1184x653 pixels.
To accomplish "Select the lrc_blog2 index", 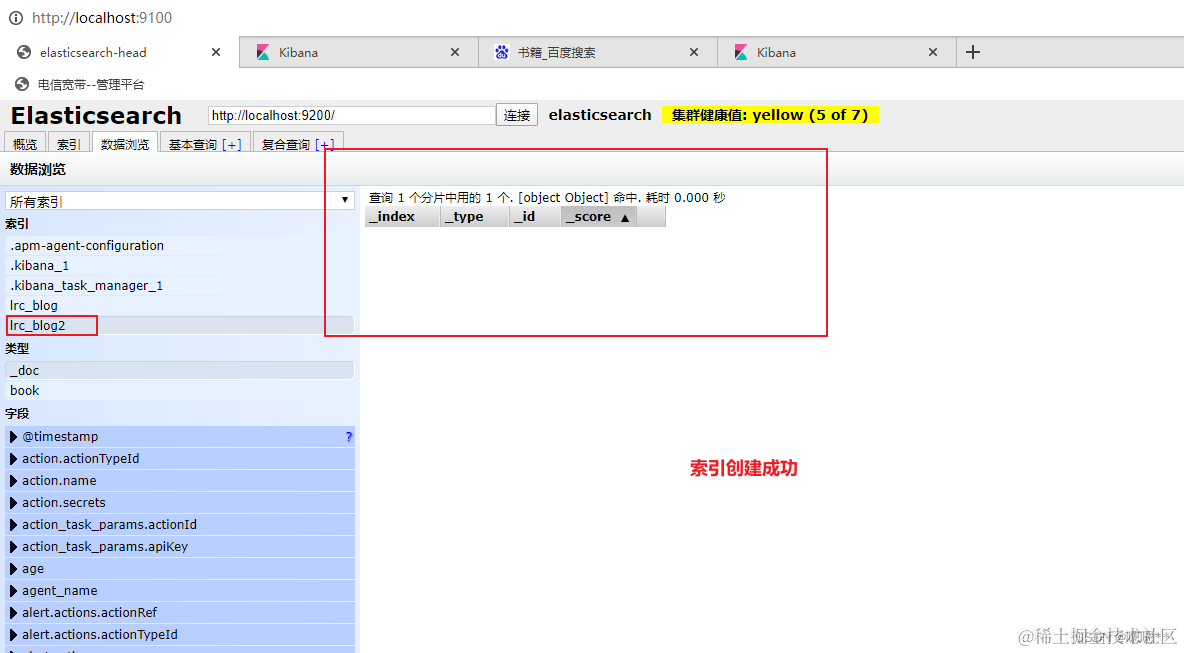I will point(180,325).
